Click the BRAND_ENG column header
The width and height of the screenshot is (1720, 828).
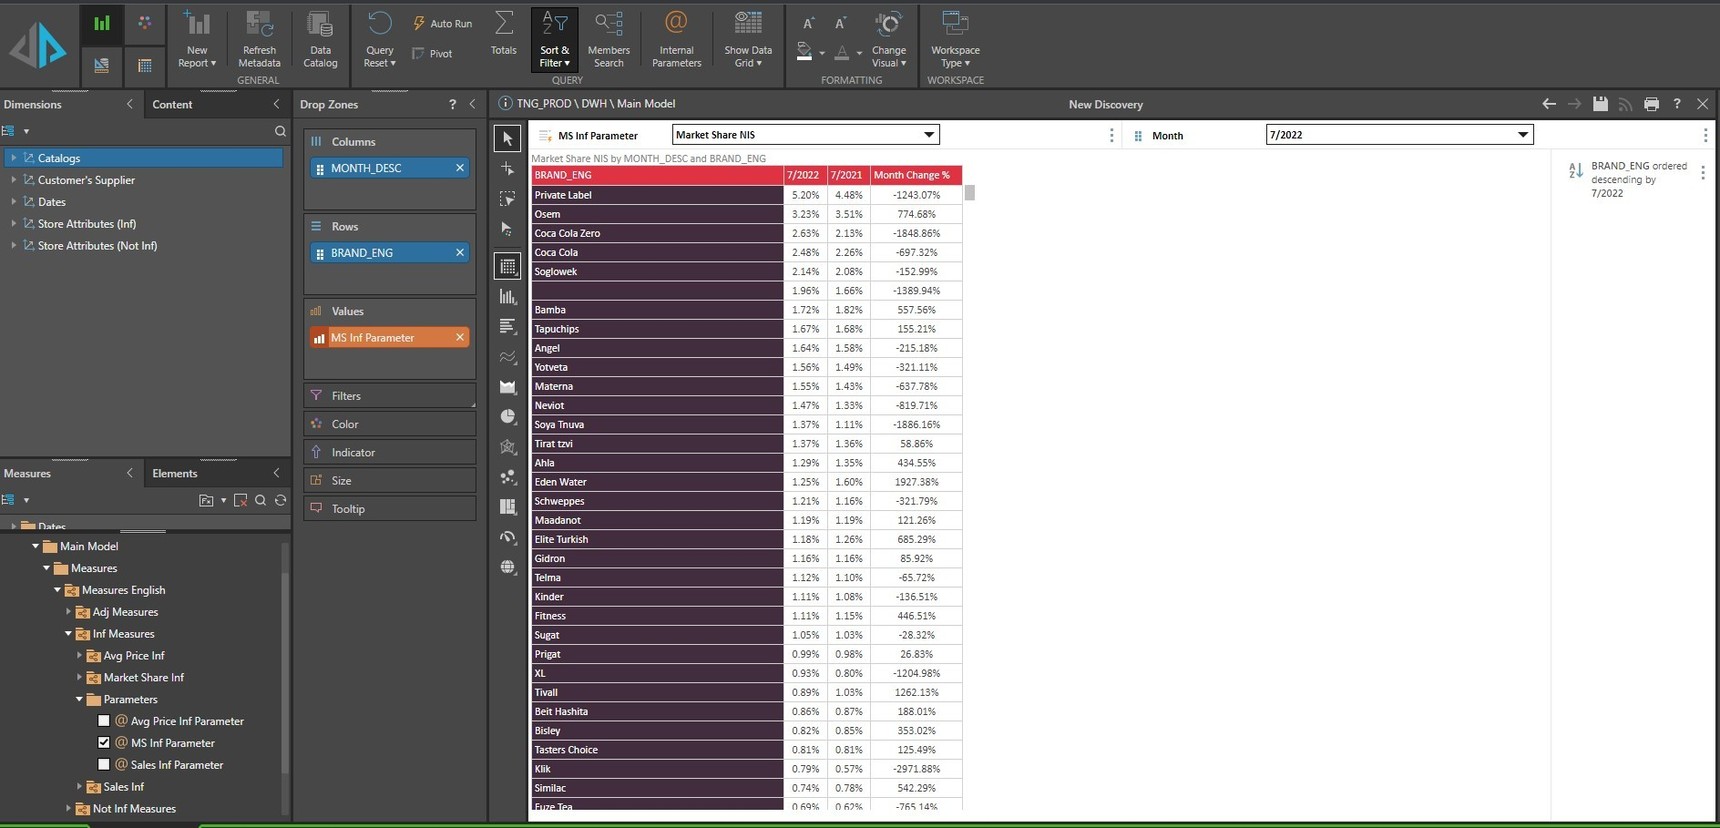tap(657, 175)
